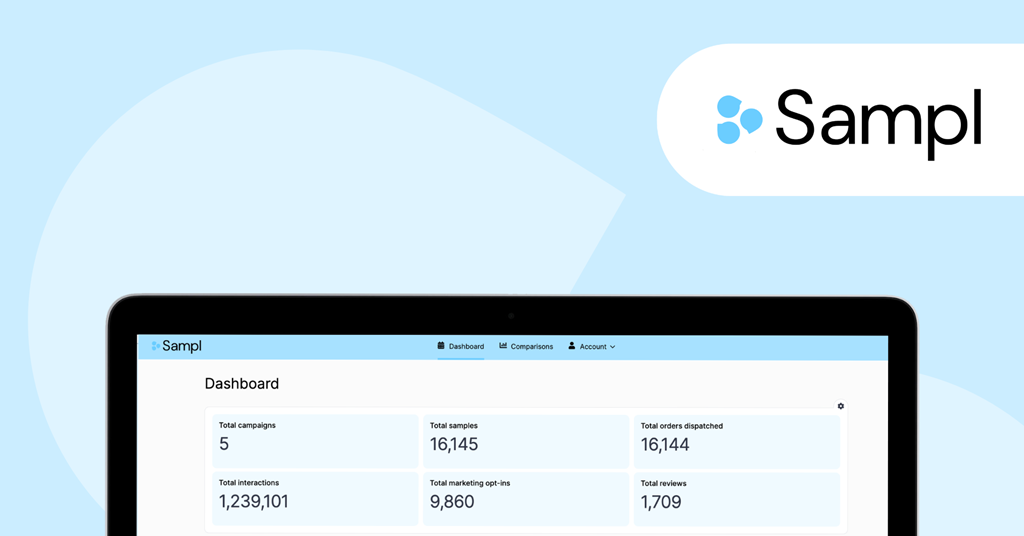Open the Account menu
The image size is (1024, 536).
pos(592,347)
